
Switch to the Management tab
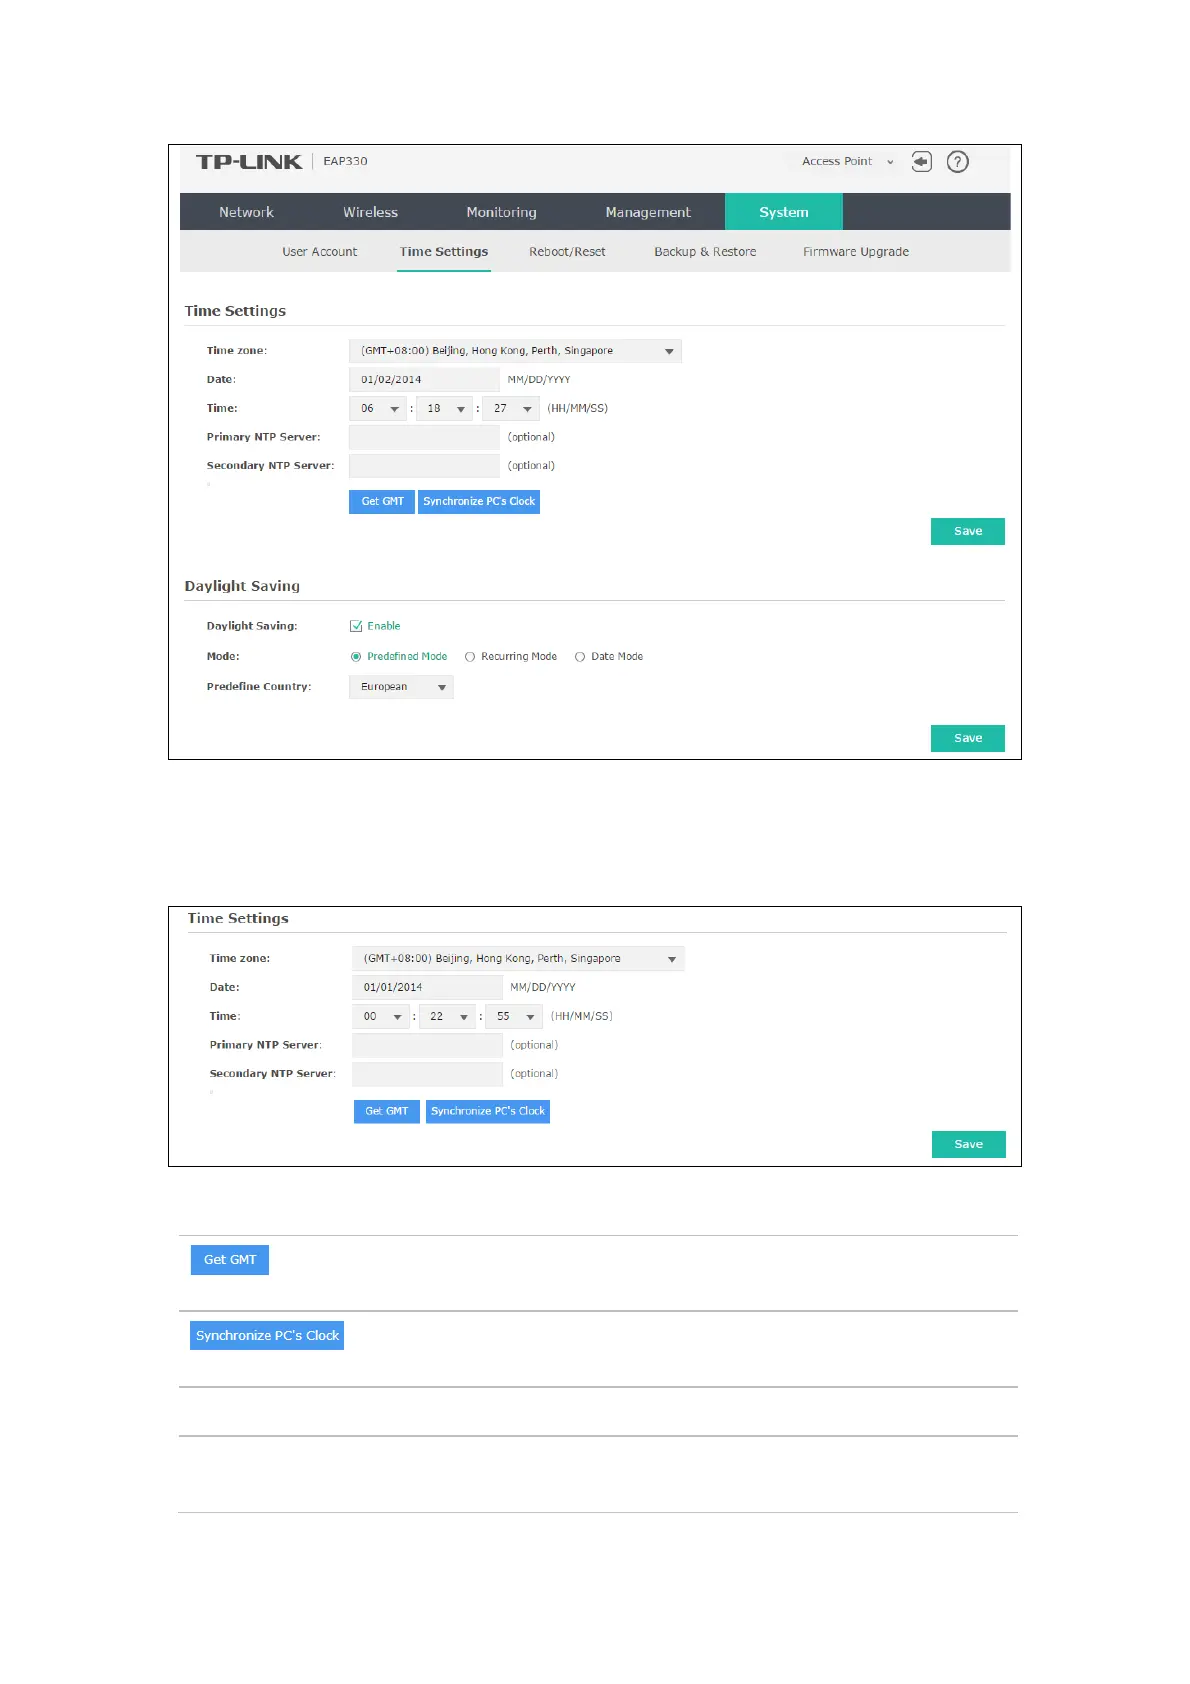[x=647, y=212]
